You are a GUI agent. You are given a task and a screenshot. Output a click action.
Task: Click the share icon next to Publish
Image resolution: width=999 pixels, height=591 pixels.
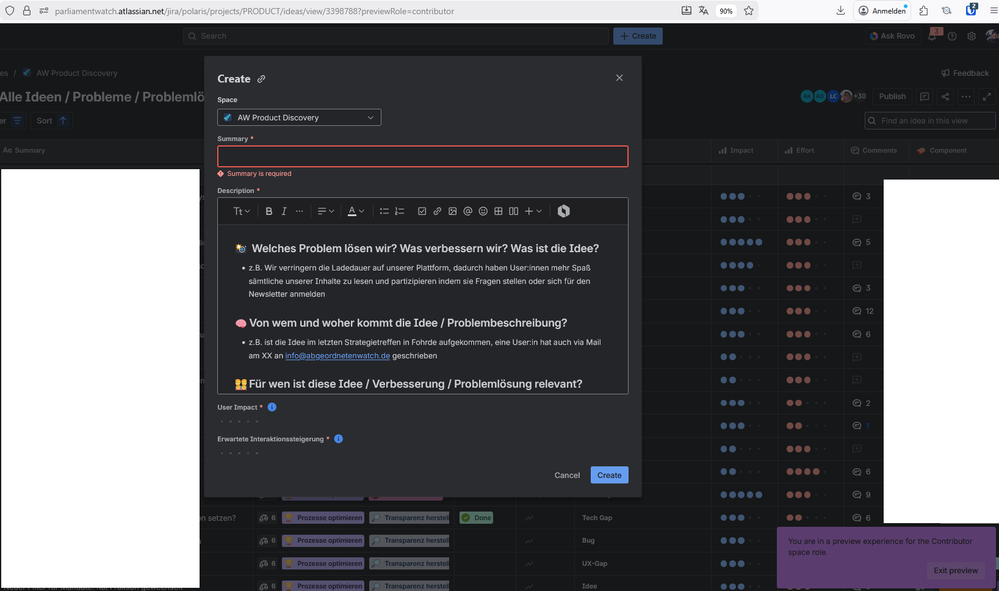[945, 97]
